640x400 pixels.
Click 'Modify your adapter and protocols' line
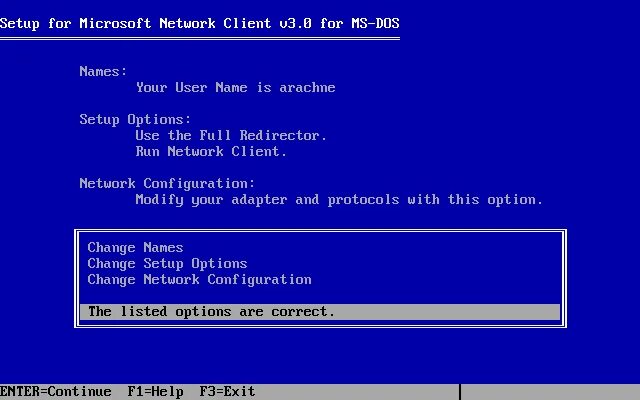coord(339,200)
